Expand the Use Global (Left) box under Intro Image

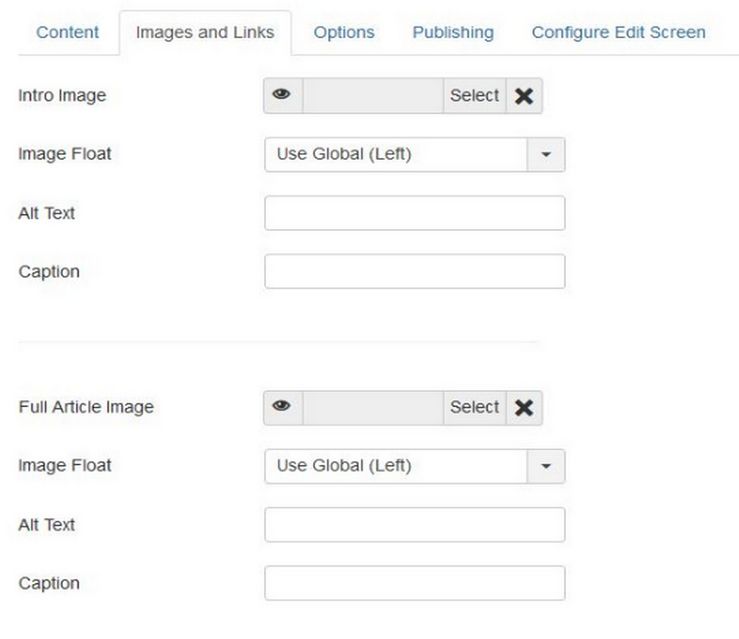[415, 155]
